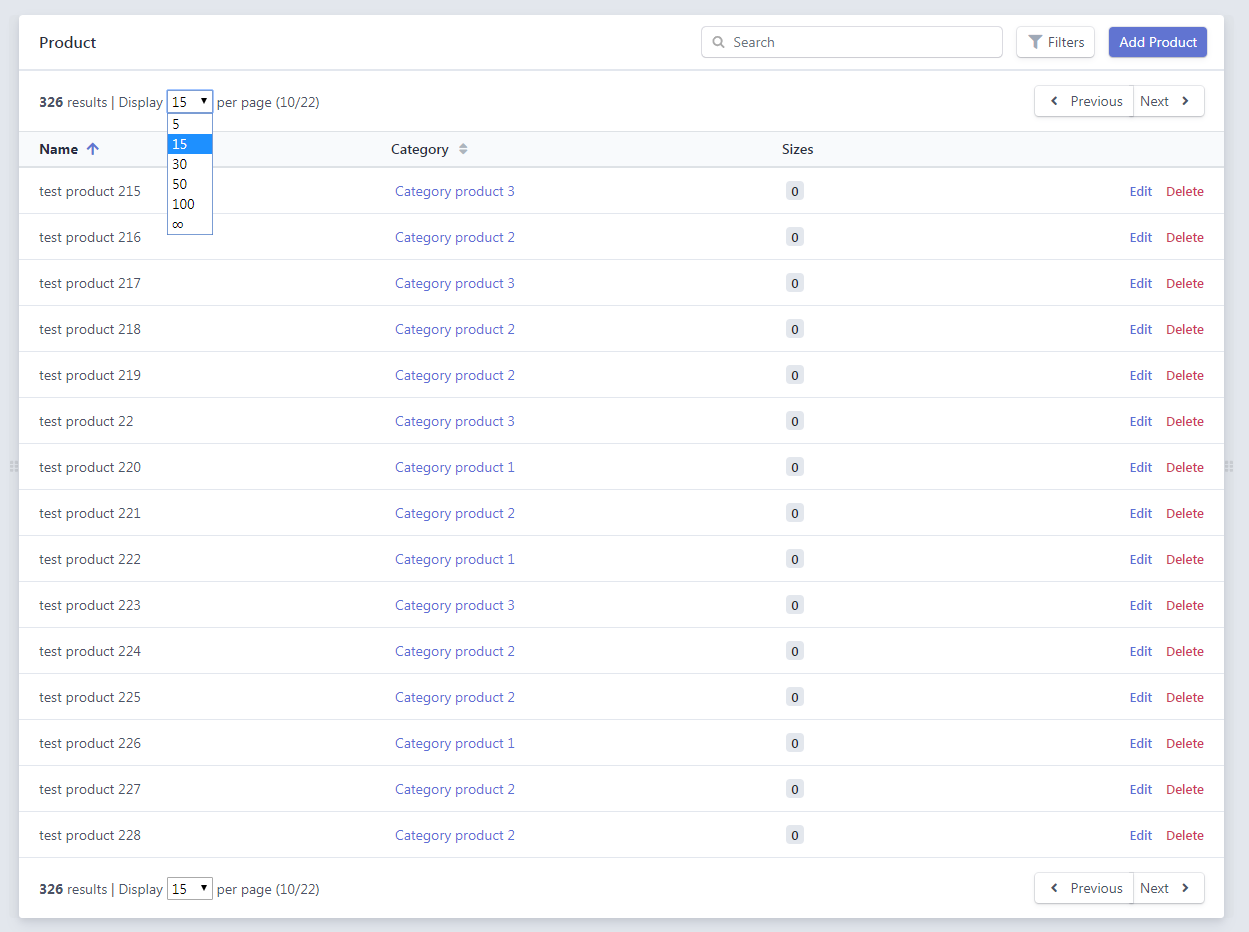Click the bottom Previous button
This screenshot has height=932, width=1249.
click(1083, 888)
